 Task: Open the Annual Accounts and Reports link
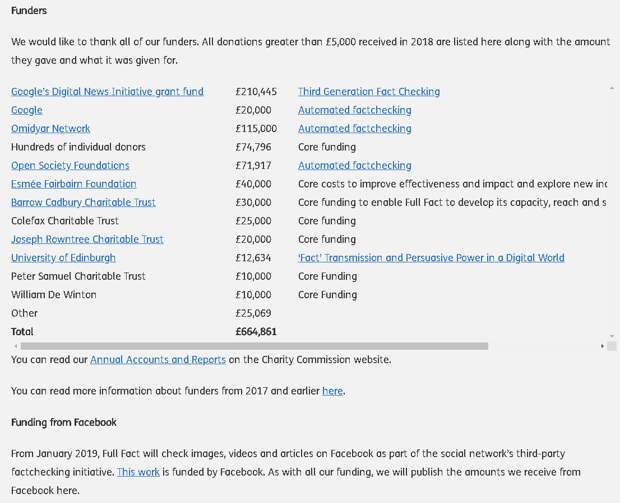click(x=158, y=359)
